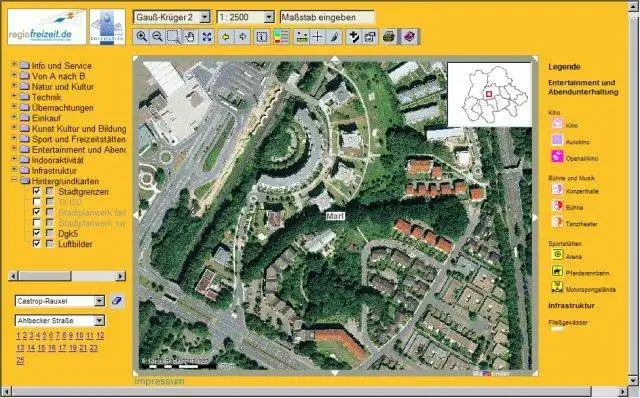Select the Übernachtungen tree item
Screen dimensions: 640x398
(62, 108)
